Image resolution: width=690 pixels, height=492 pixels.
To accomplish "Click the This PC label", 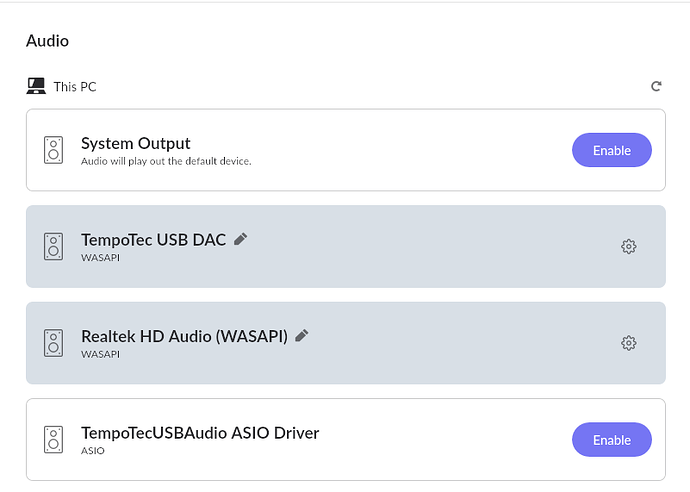I will [75, 87].
